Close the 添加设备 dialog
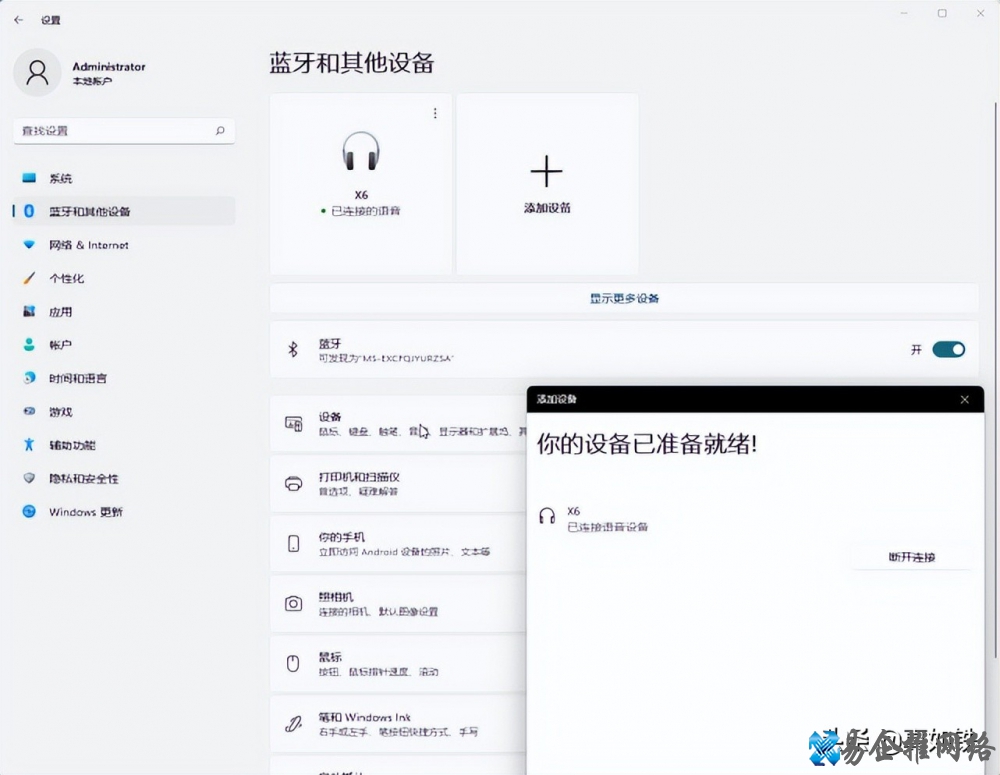The height and width of the screenshot is (775, 1000). click(x=964, y=400)
